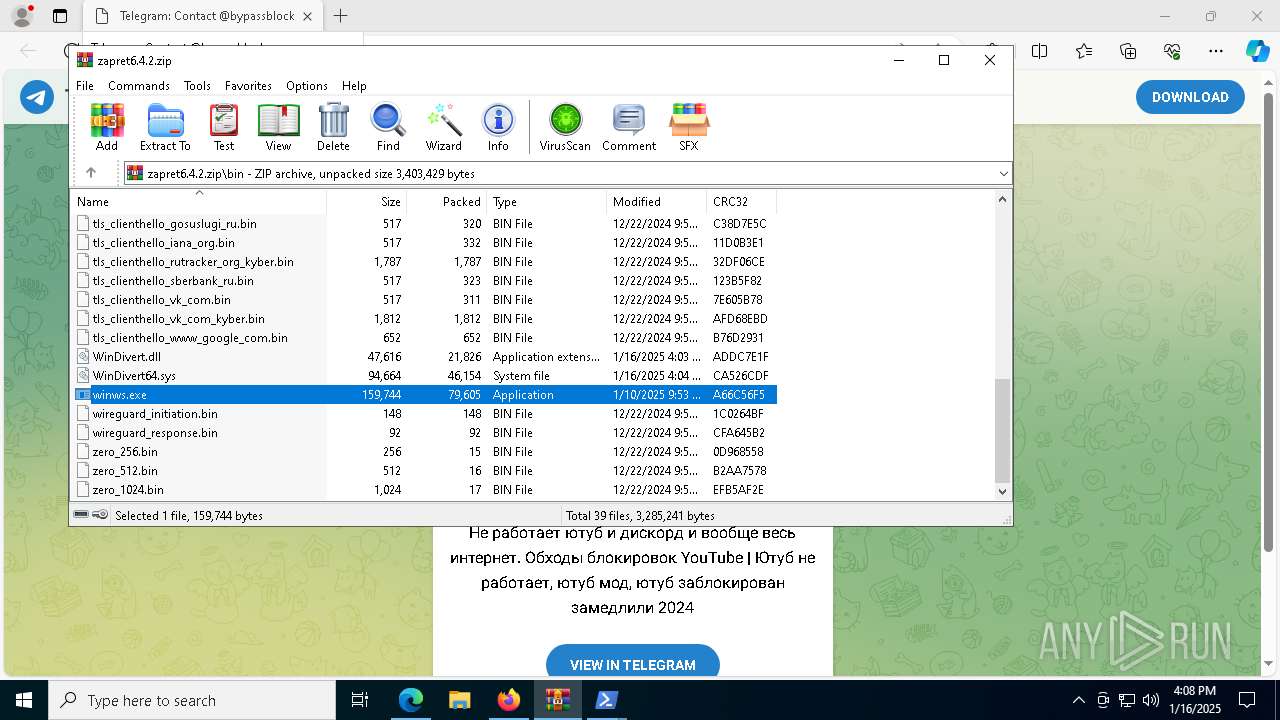Open the volume icon in the system tray

1151,700
